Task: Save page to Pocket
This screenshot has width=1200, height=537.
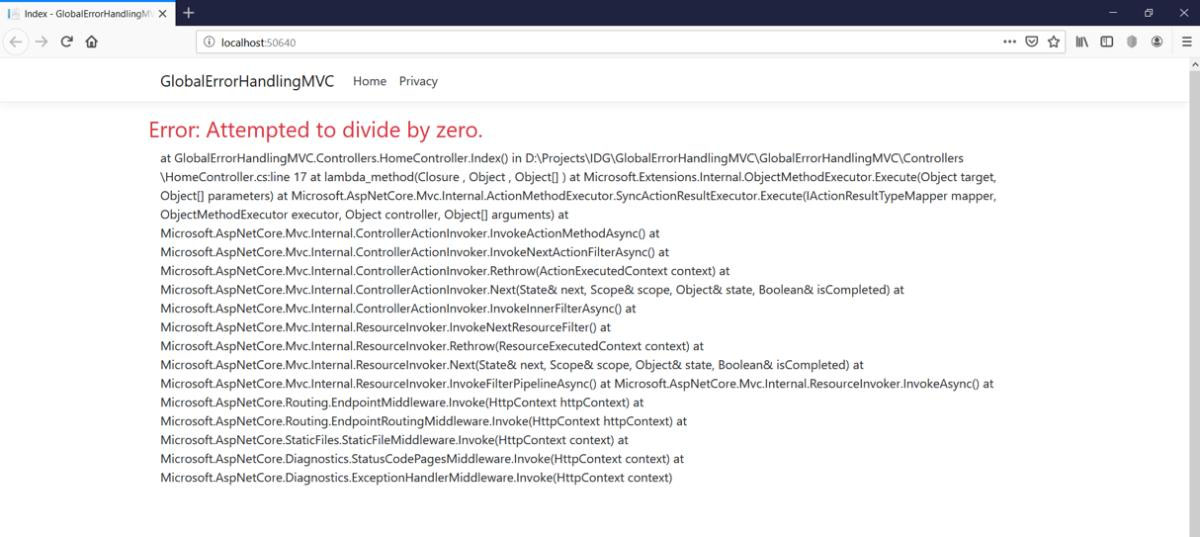Action: click(1031, 42)
